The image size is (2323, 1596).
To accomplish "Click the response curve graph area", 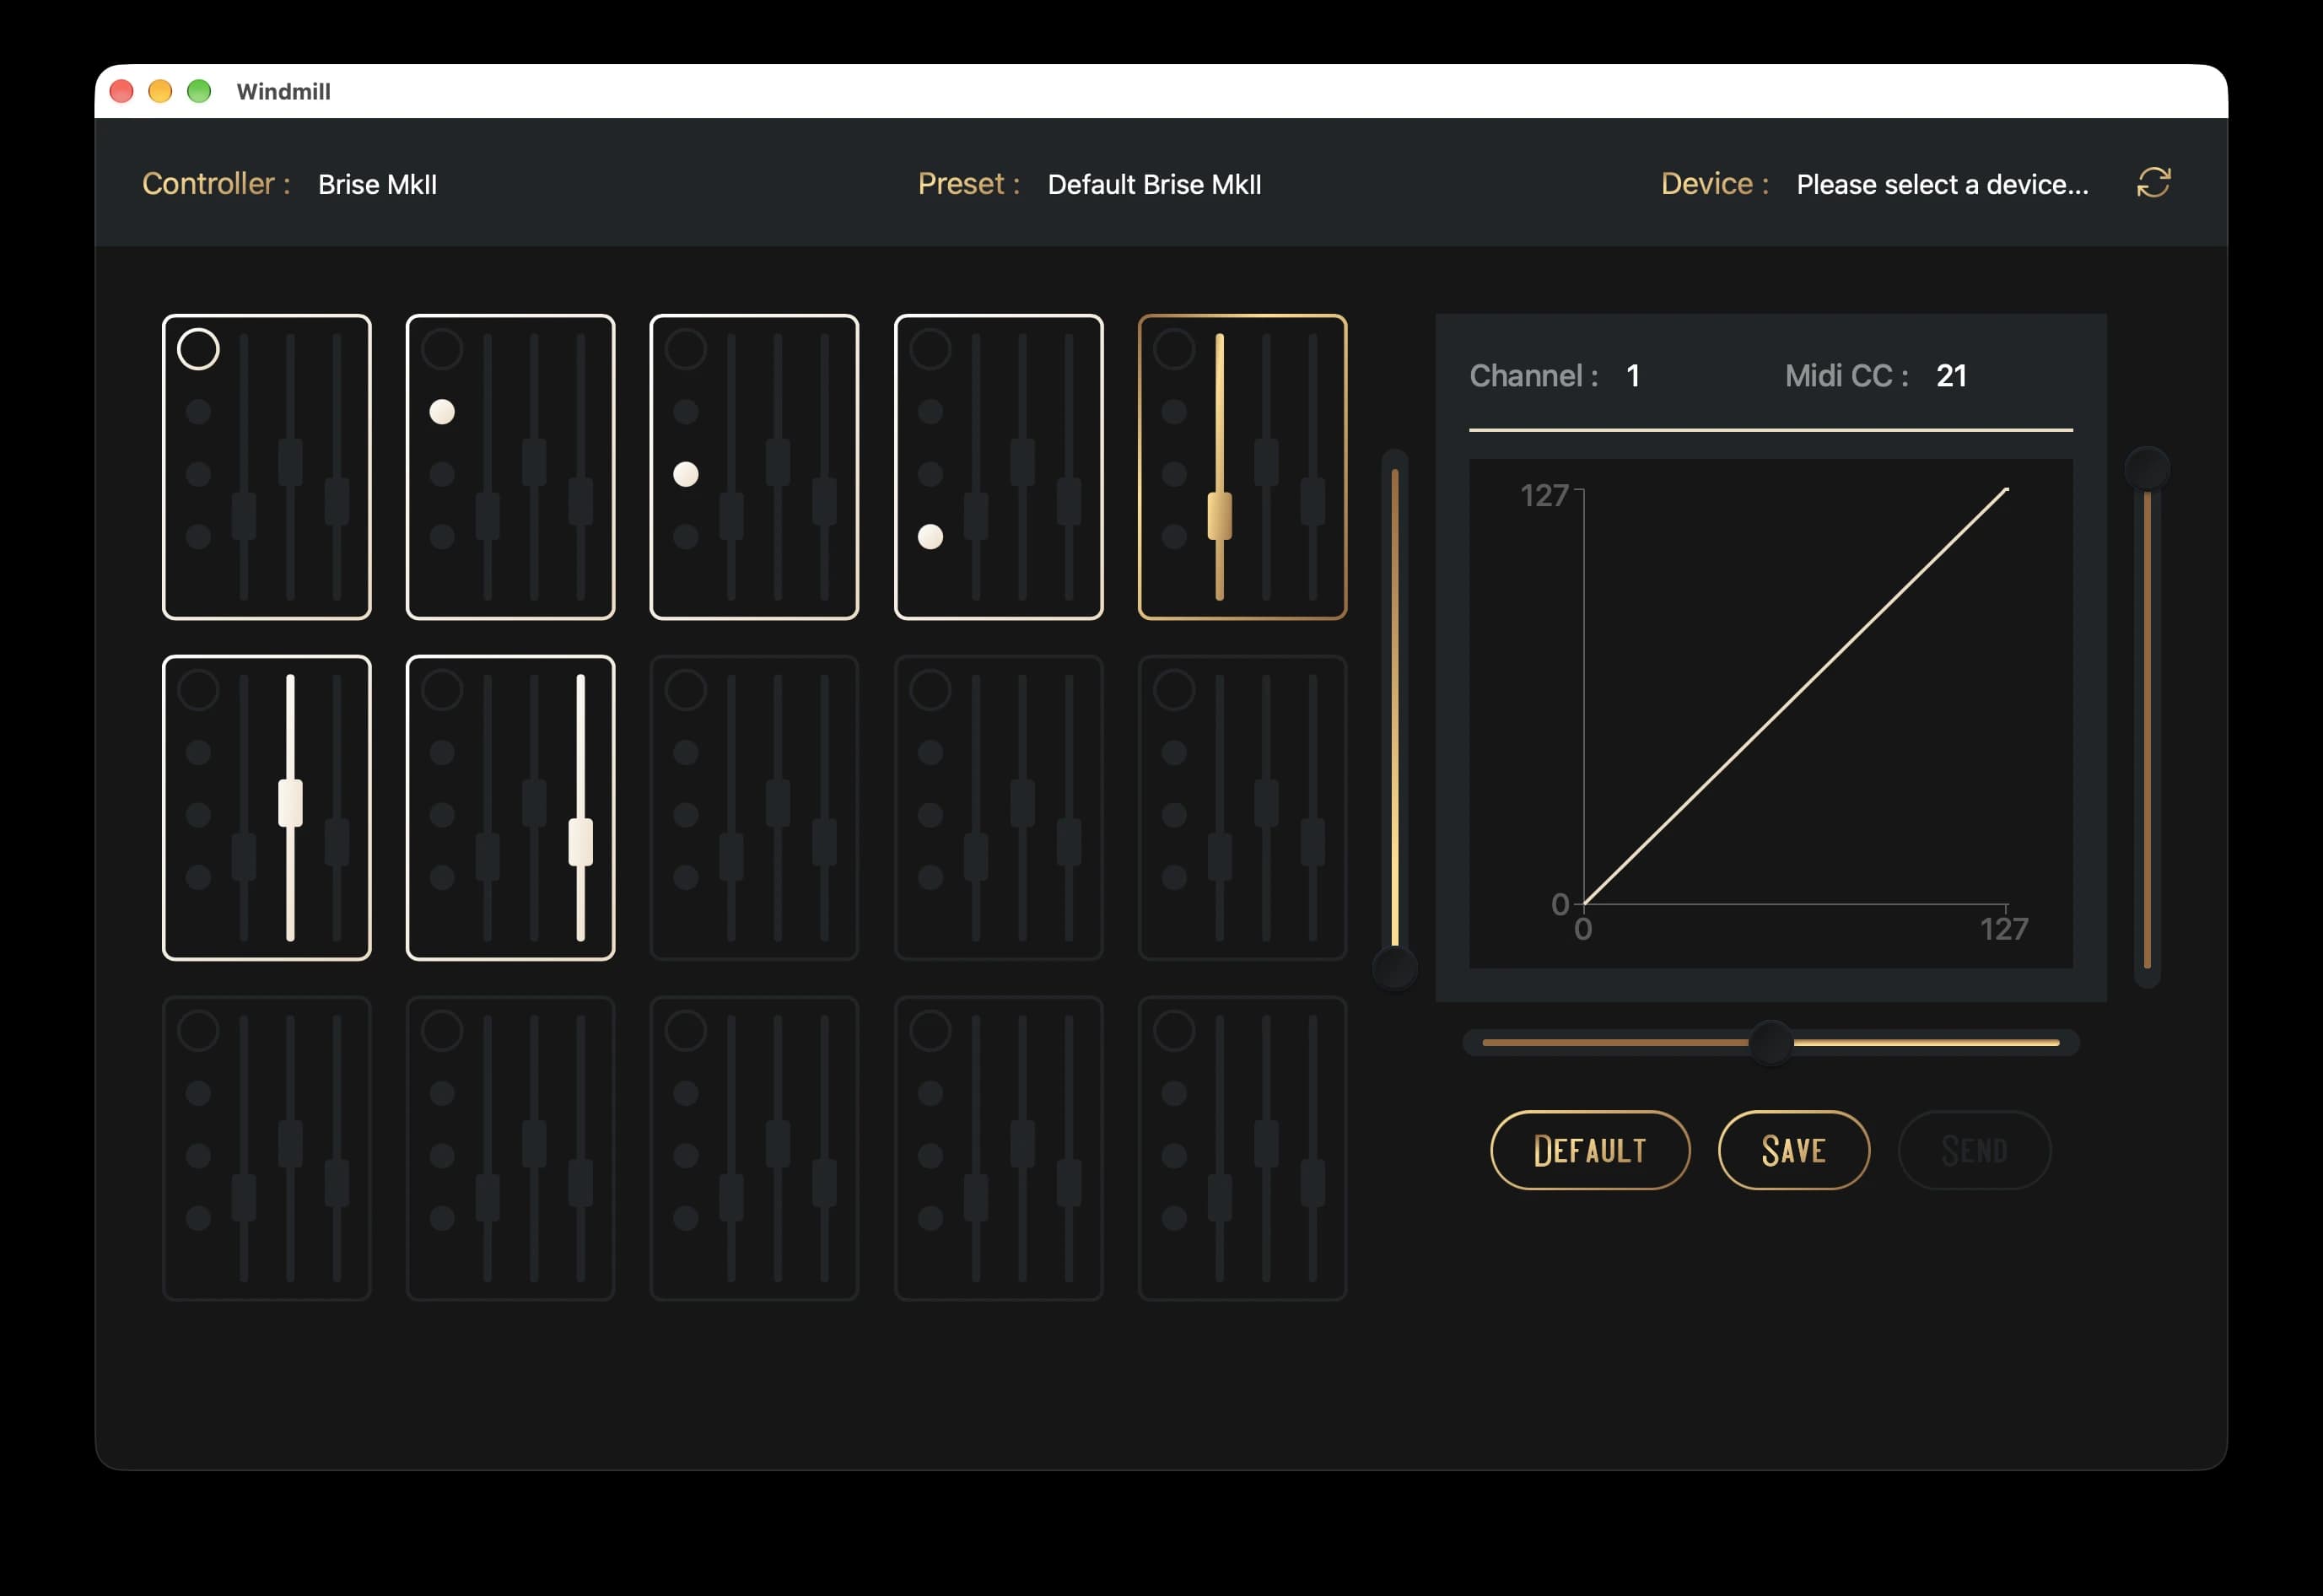I will click(x=1770, y=713).
